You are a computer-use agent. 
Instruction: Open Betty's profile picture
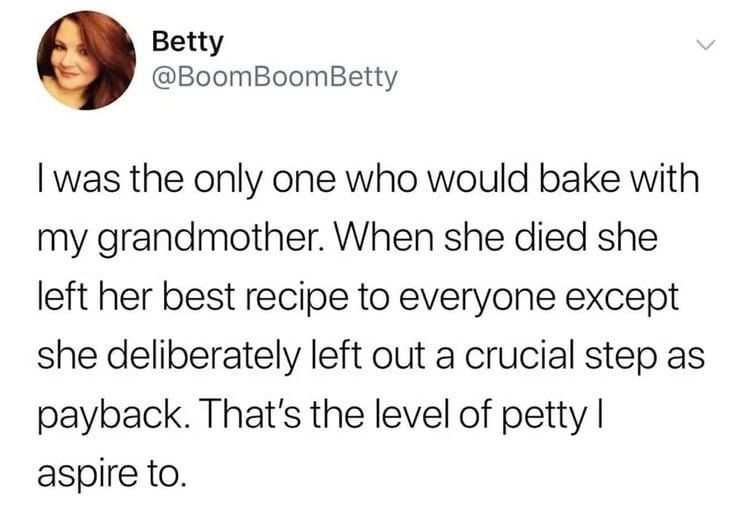pos(86,61)
